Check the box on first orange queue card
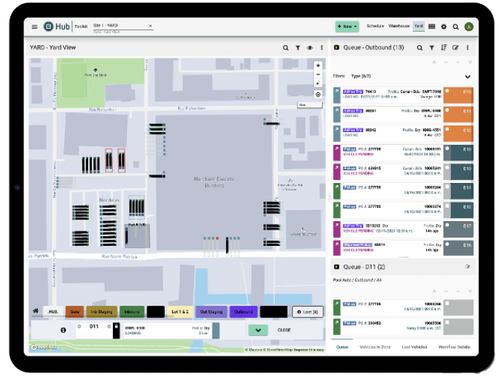Image resolution: width=500 pixels, height=376 pixels. pos(448,91)
